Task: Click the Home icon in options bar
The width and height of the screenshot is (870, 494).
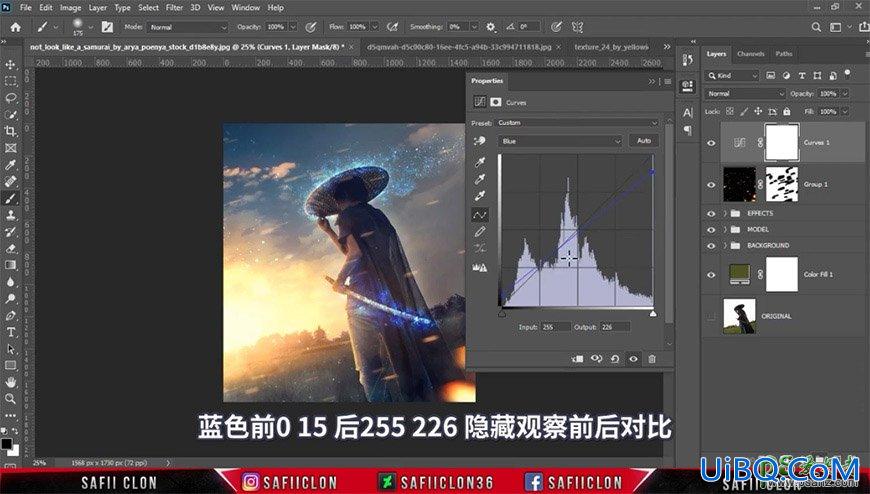Action: (16, 27)
